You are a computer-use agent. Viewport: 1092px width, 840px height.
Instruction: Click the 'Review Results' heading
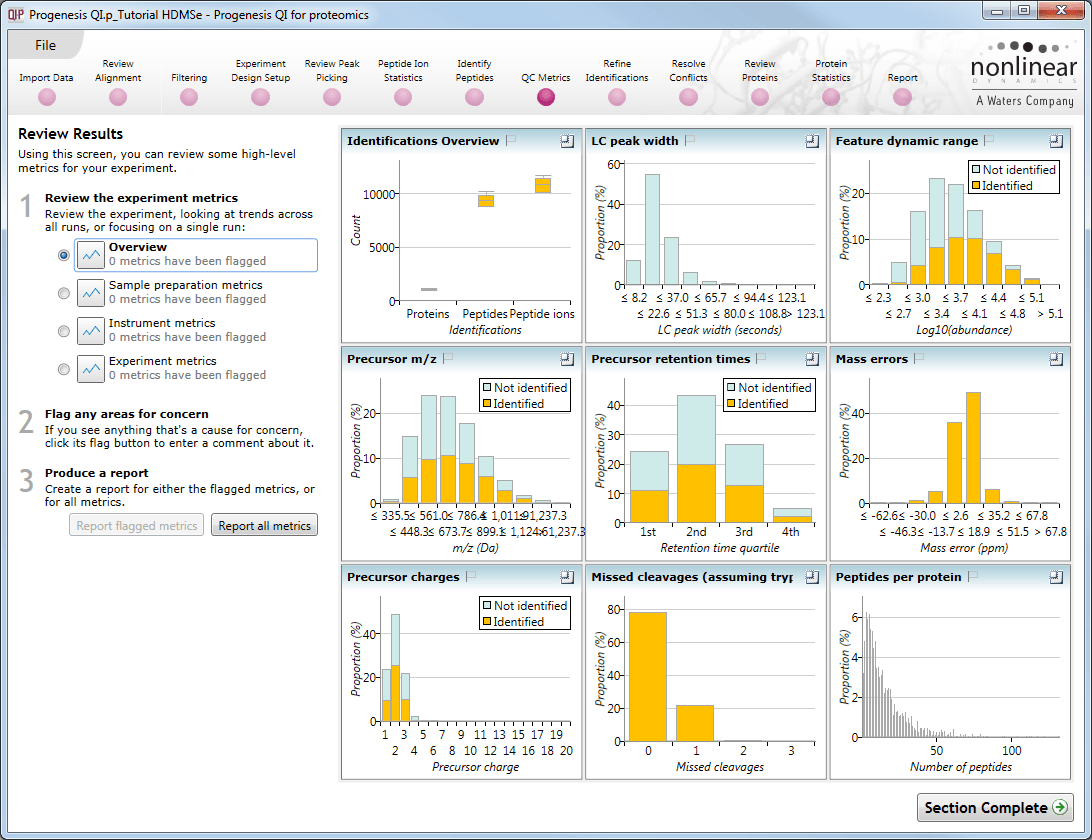[x=70, y=134]
